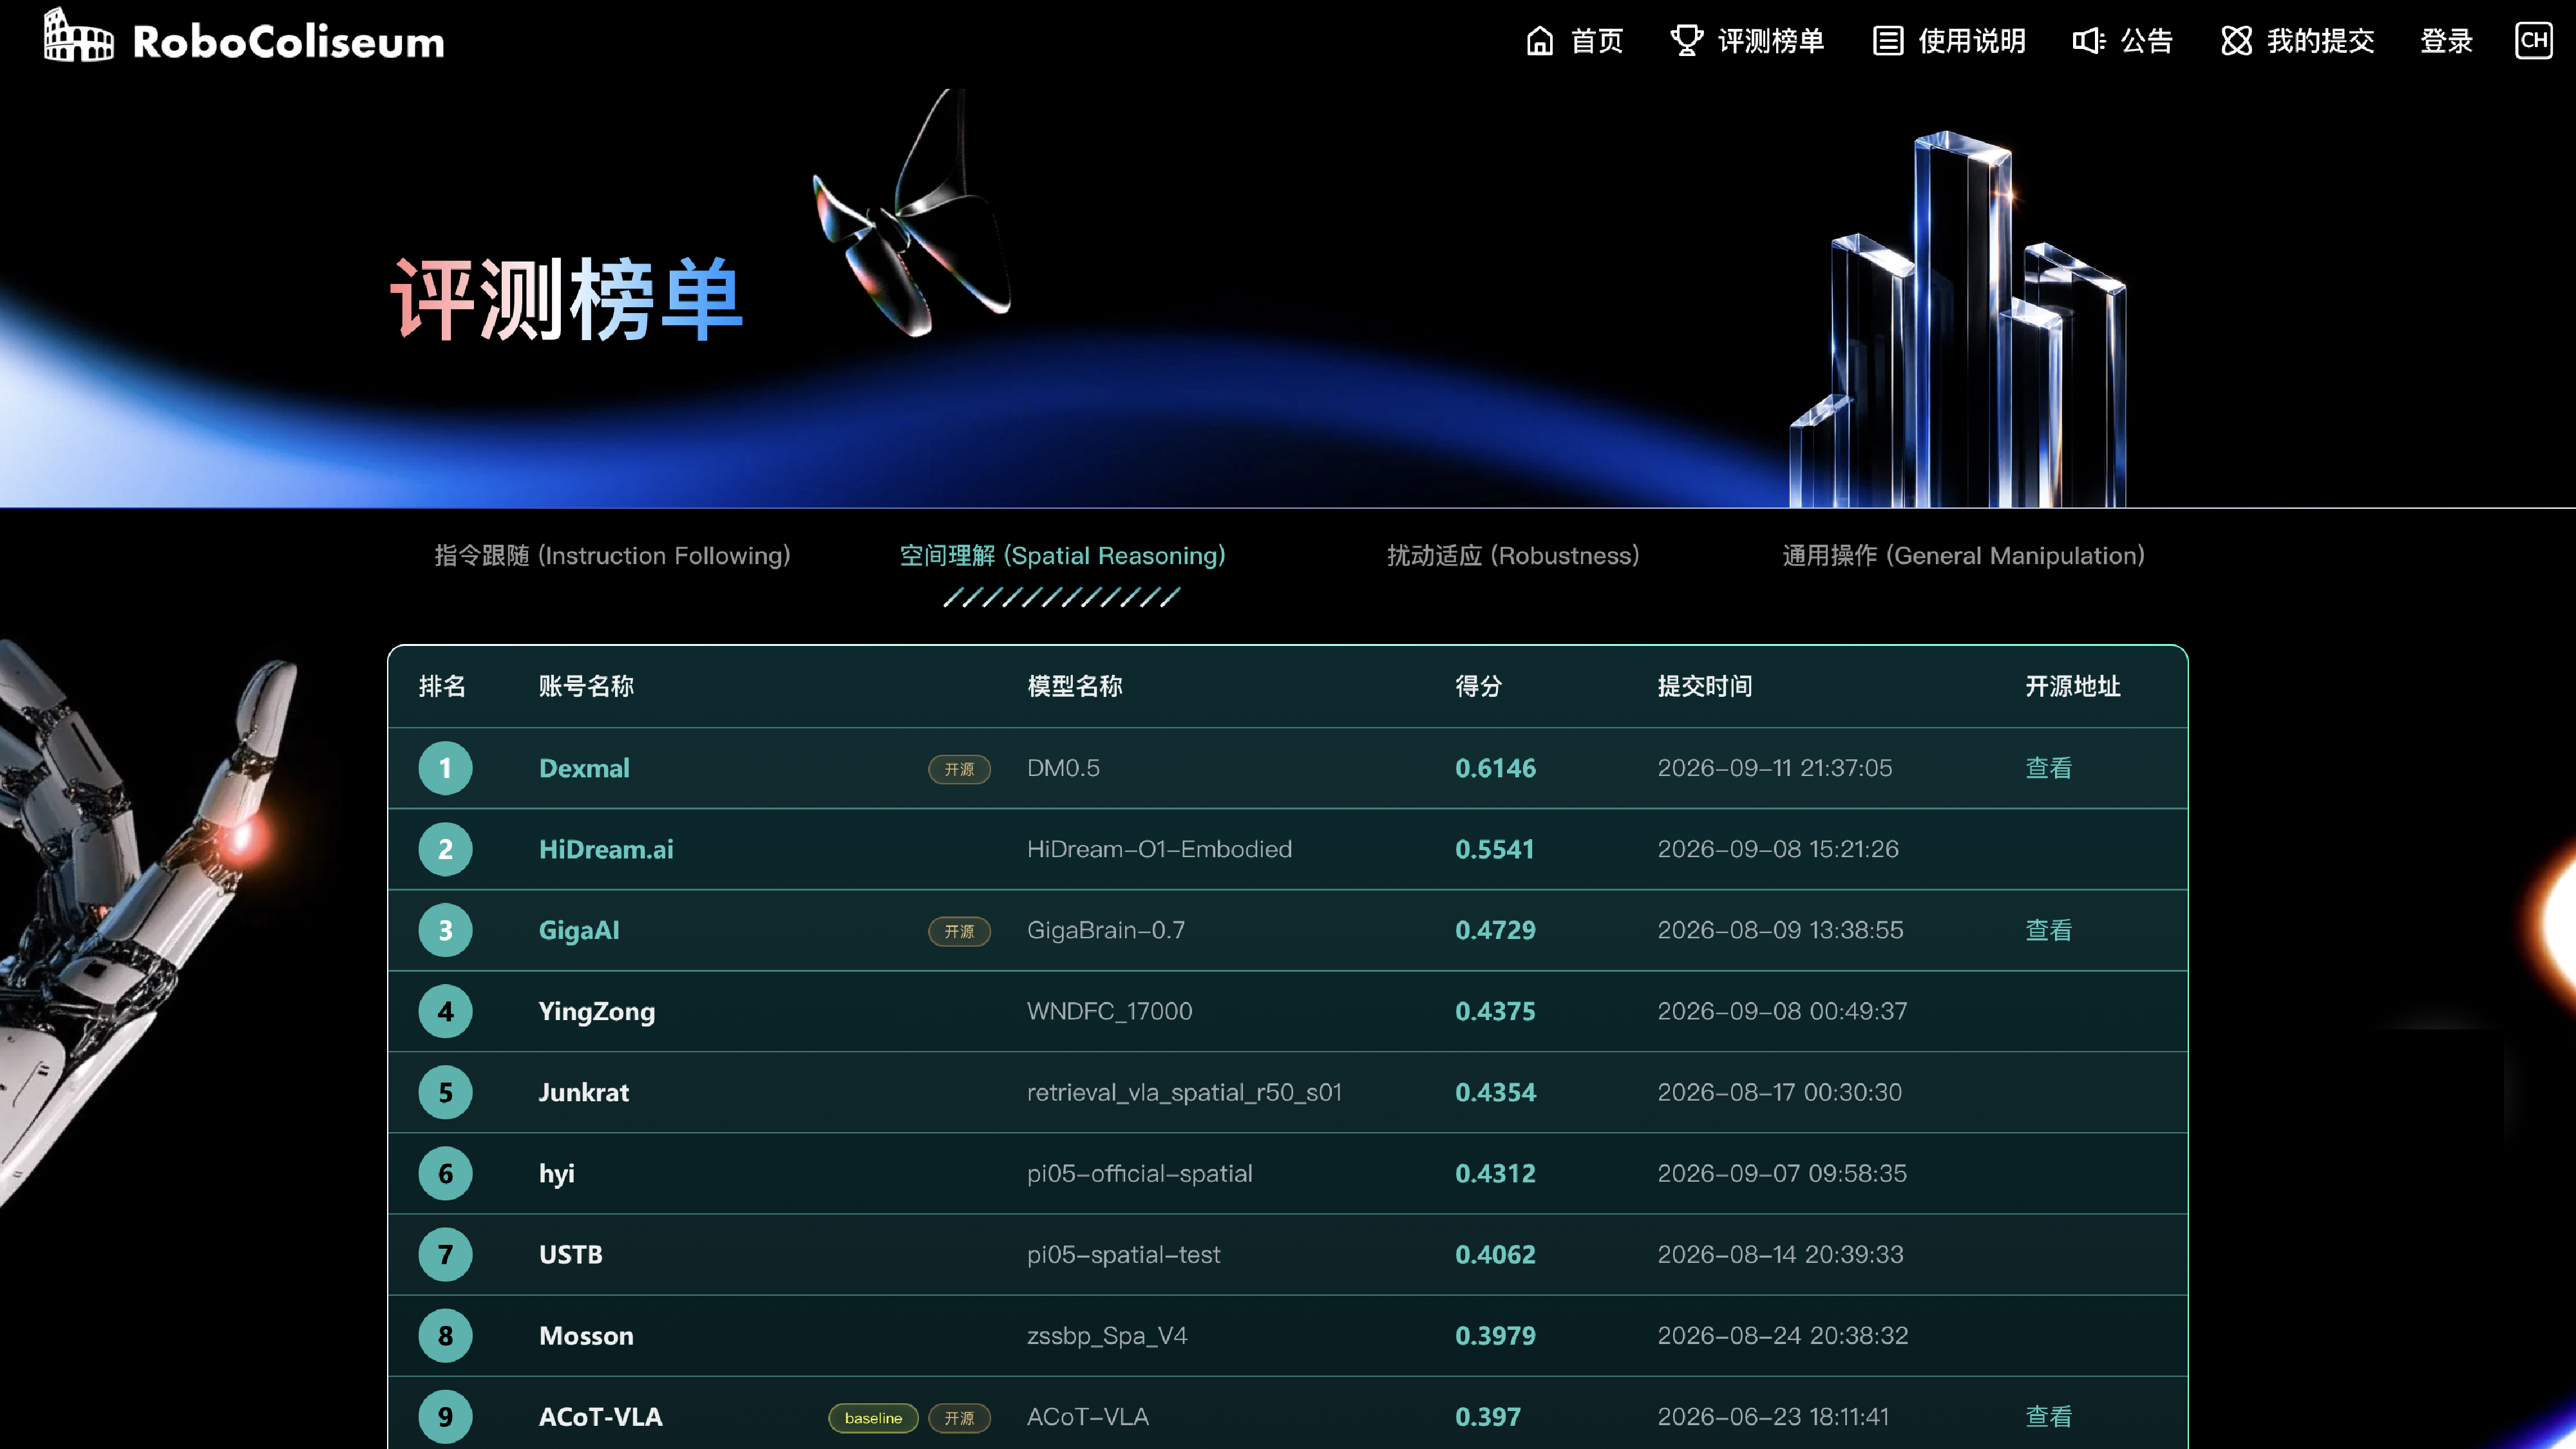This screenshot has height=1449, width=2576.
Task: Switch to General Manipulation tab
Action: coord(1963,555)
